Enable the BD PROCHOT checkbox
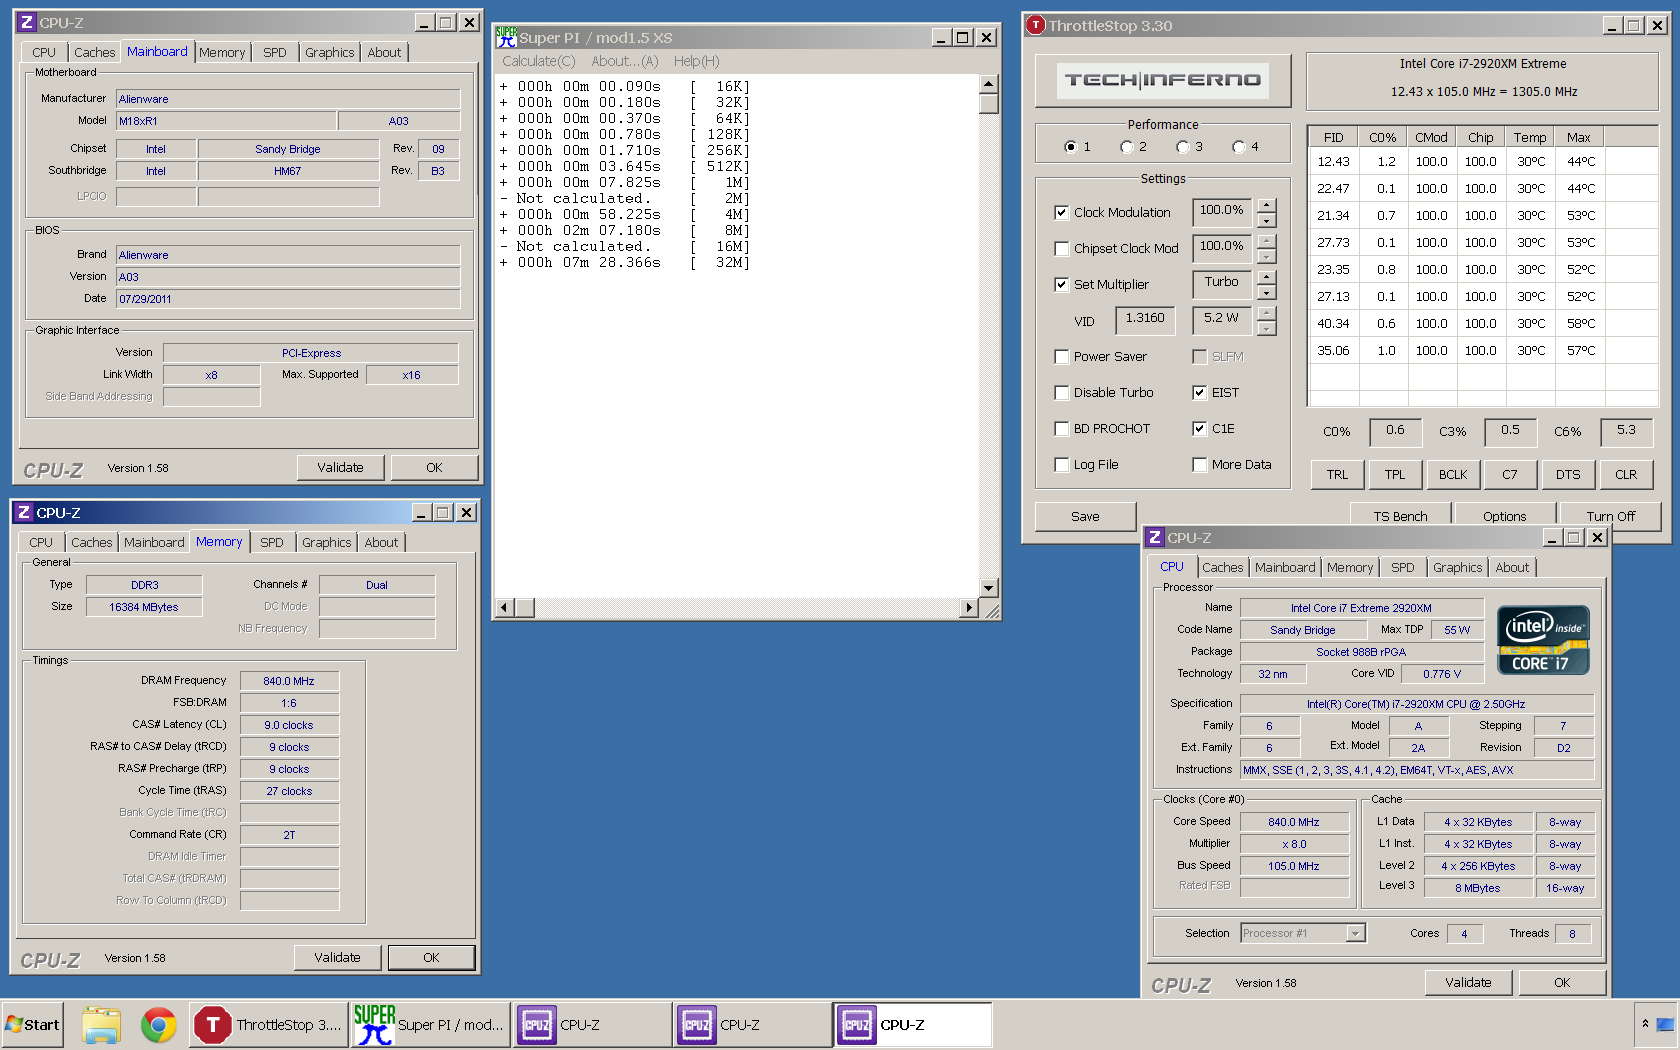The height and width of the screenshot is (1050, 1680). coord(1061,428)
